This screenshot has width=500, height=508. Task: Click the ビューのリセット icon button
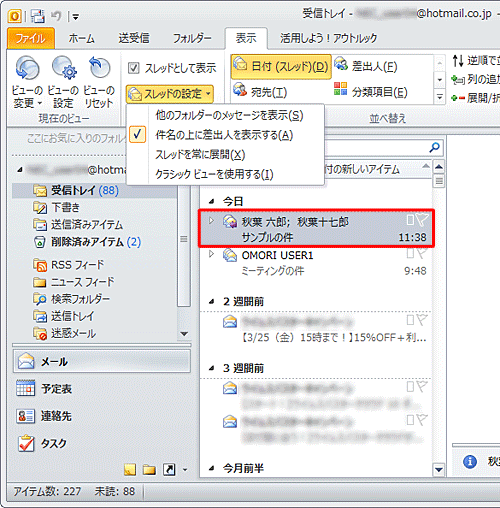coord(99,82)
